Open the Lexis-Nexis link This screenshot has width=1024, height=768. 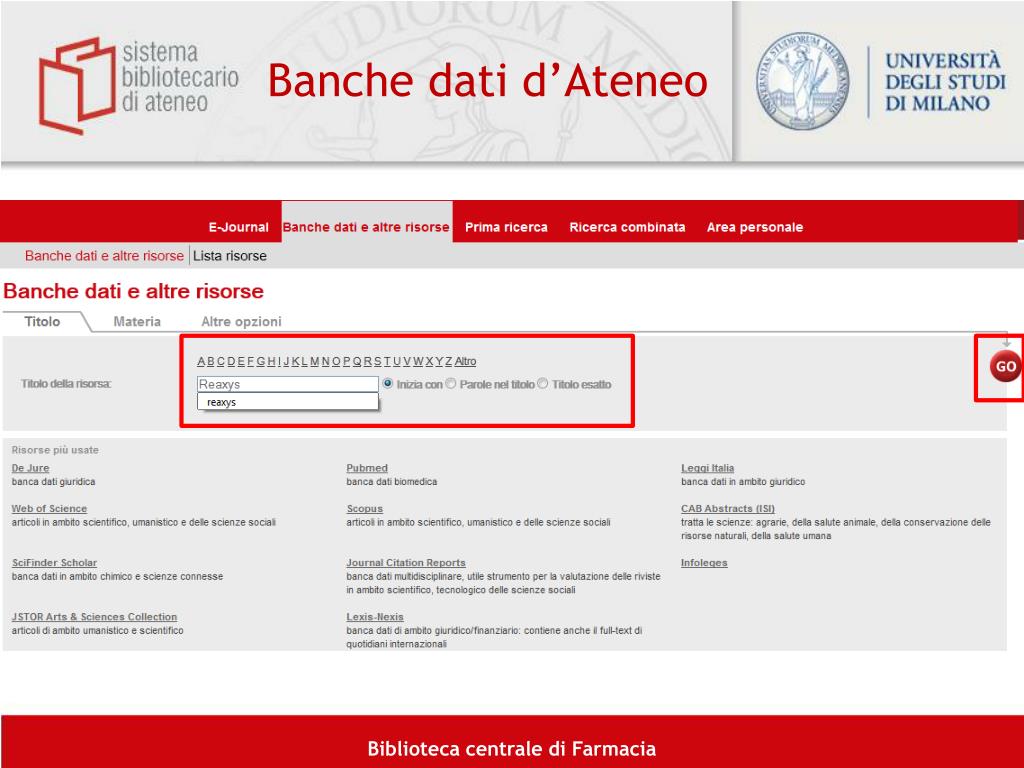coord(375,617)
